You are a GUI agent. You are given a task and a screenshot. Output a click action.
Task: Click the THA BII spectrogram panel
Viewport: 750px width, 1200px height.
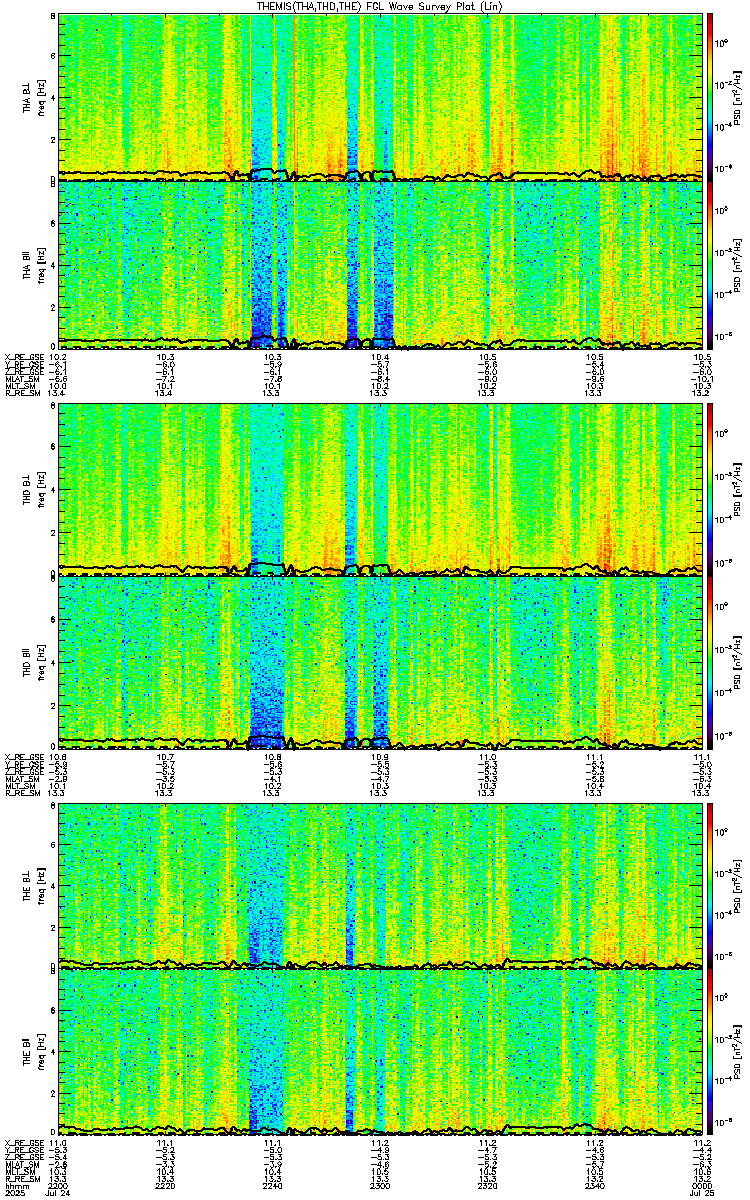click(x=380, y=263)
